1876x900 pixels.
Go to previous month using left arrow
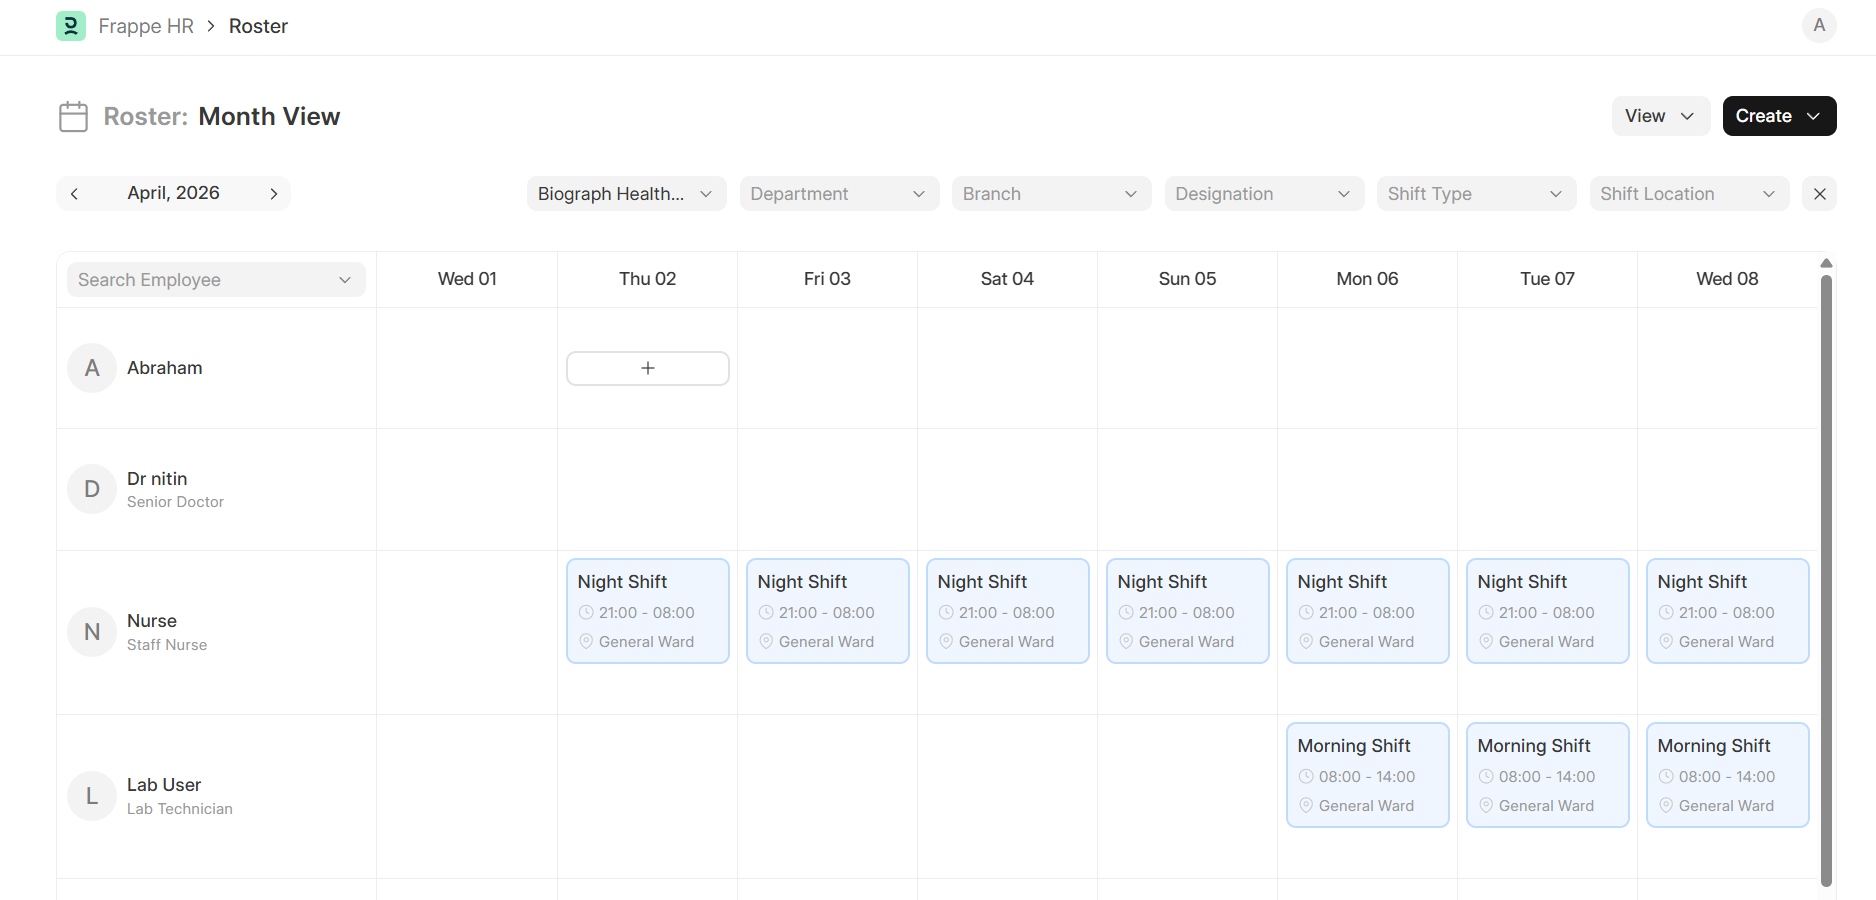pos(74,194)
